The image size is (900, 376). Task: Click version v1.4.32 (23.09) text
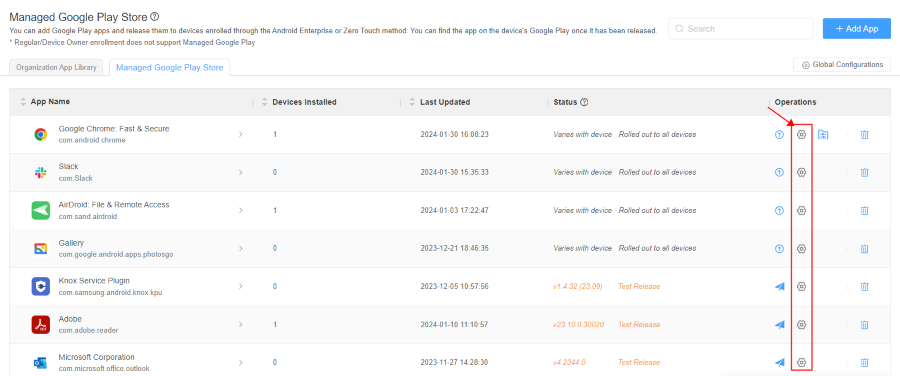pyautogui.click(x=578, y=286)
